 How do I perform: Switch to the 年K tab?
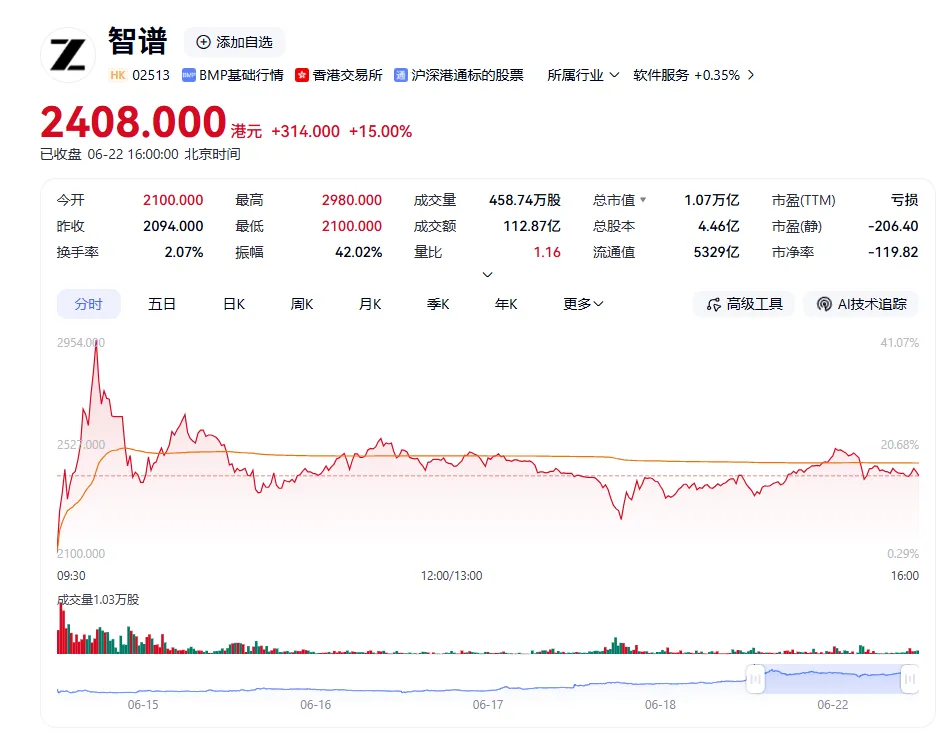[506, 304]
